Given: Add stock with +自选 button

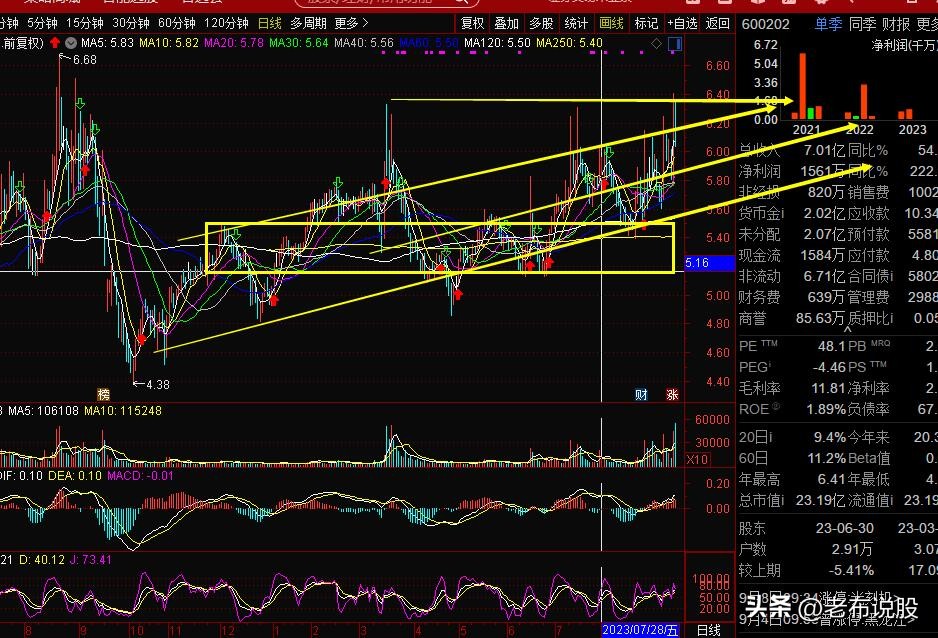Looking at the screenshot, I should click(x=683, y=23).
